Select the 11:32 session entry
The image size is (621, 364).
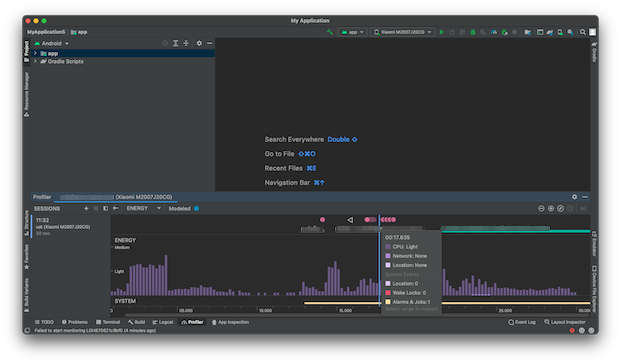click(70, 227)
